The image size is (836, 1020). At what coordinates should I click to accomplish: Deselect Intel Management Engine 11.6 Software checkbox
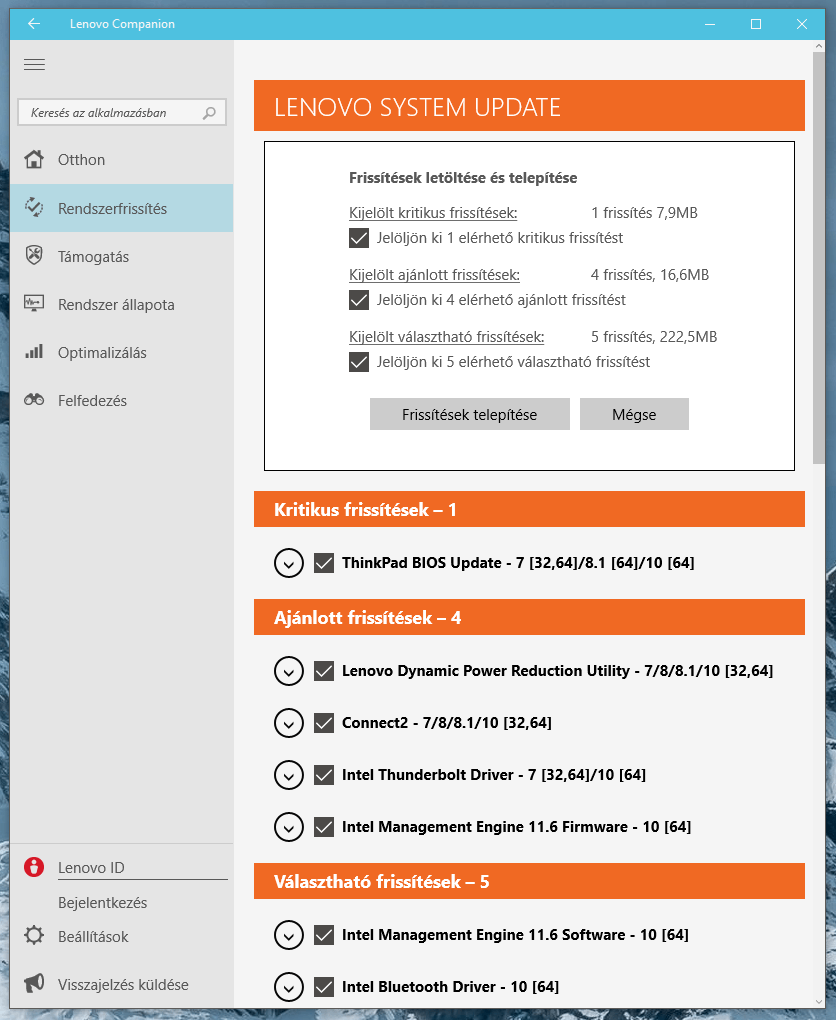pos(324,935)
